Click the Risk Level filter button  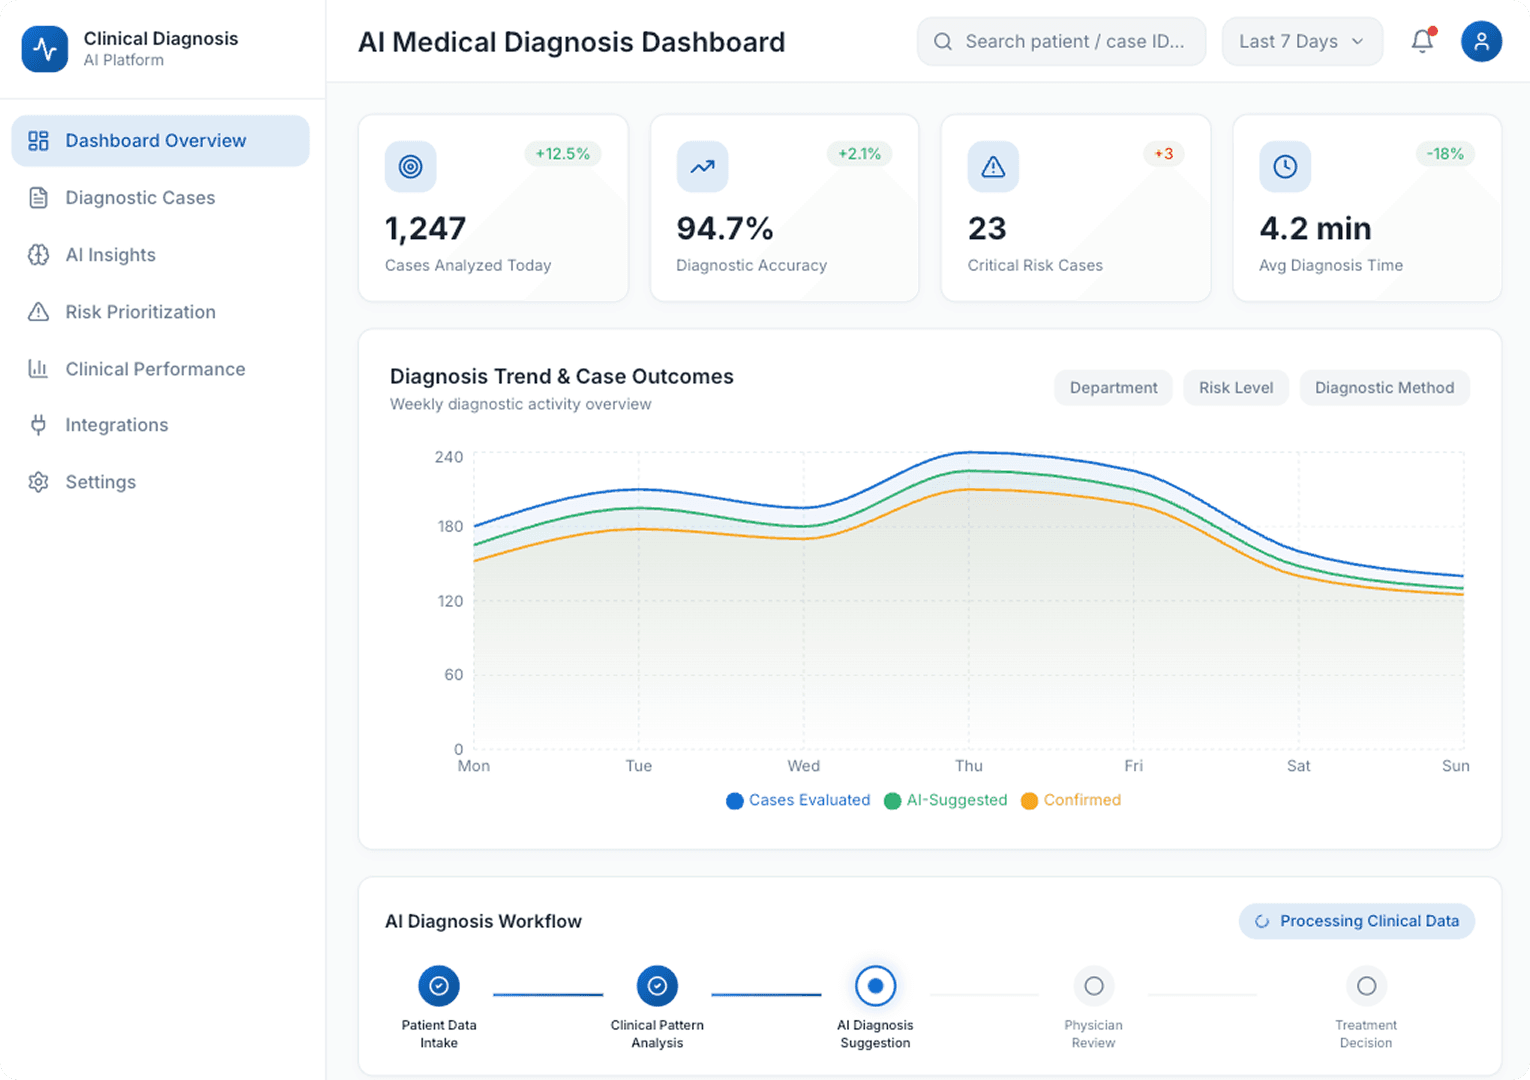click(1235, 387)
